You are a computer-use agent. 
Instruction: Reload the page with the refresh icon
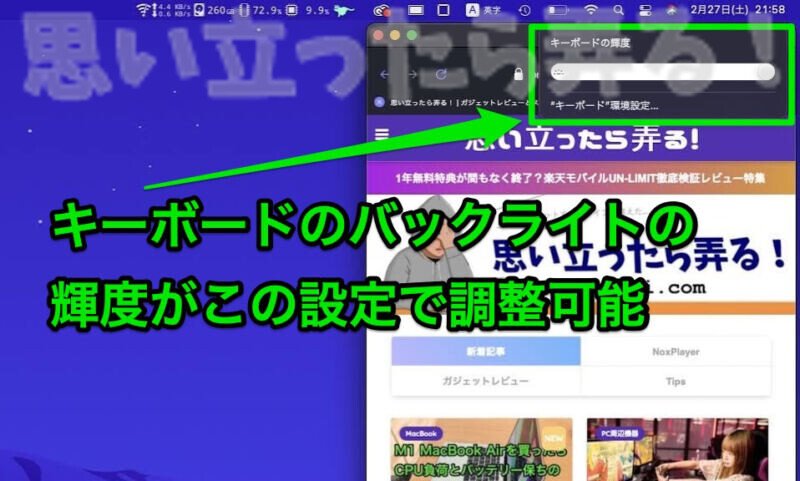point(441,74)
